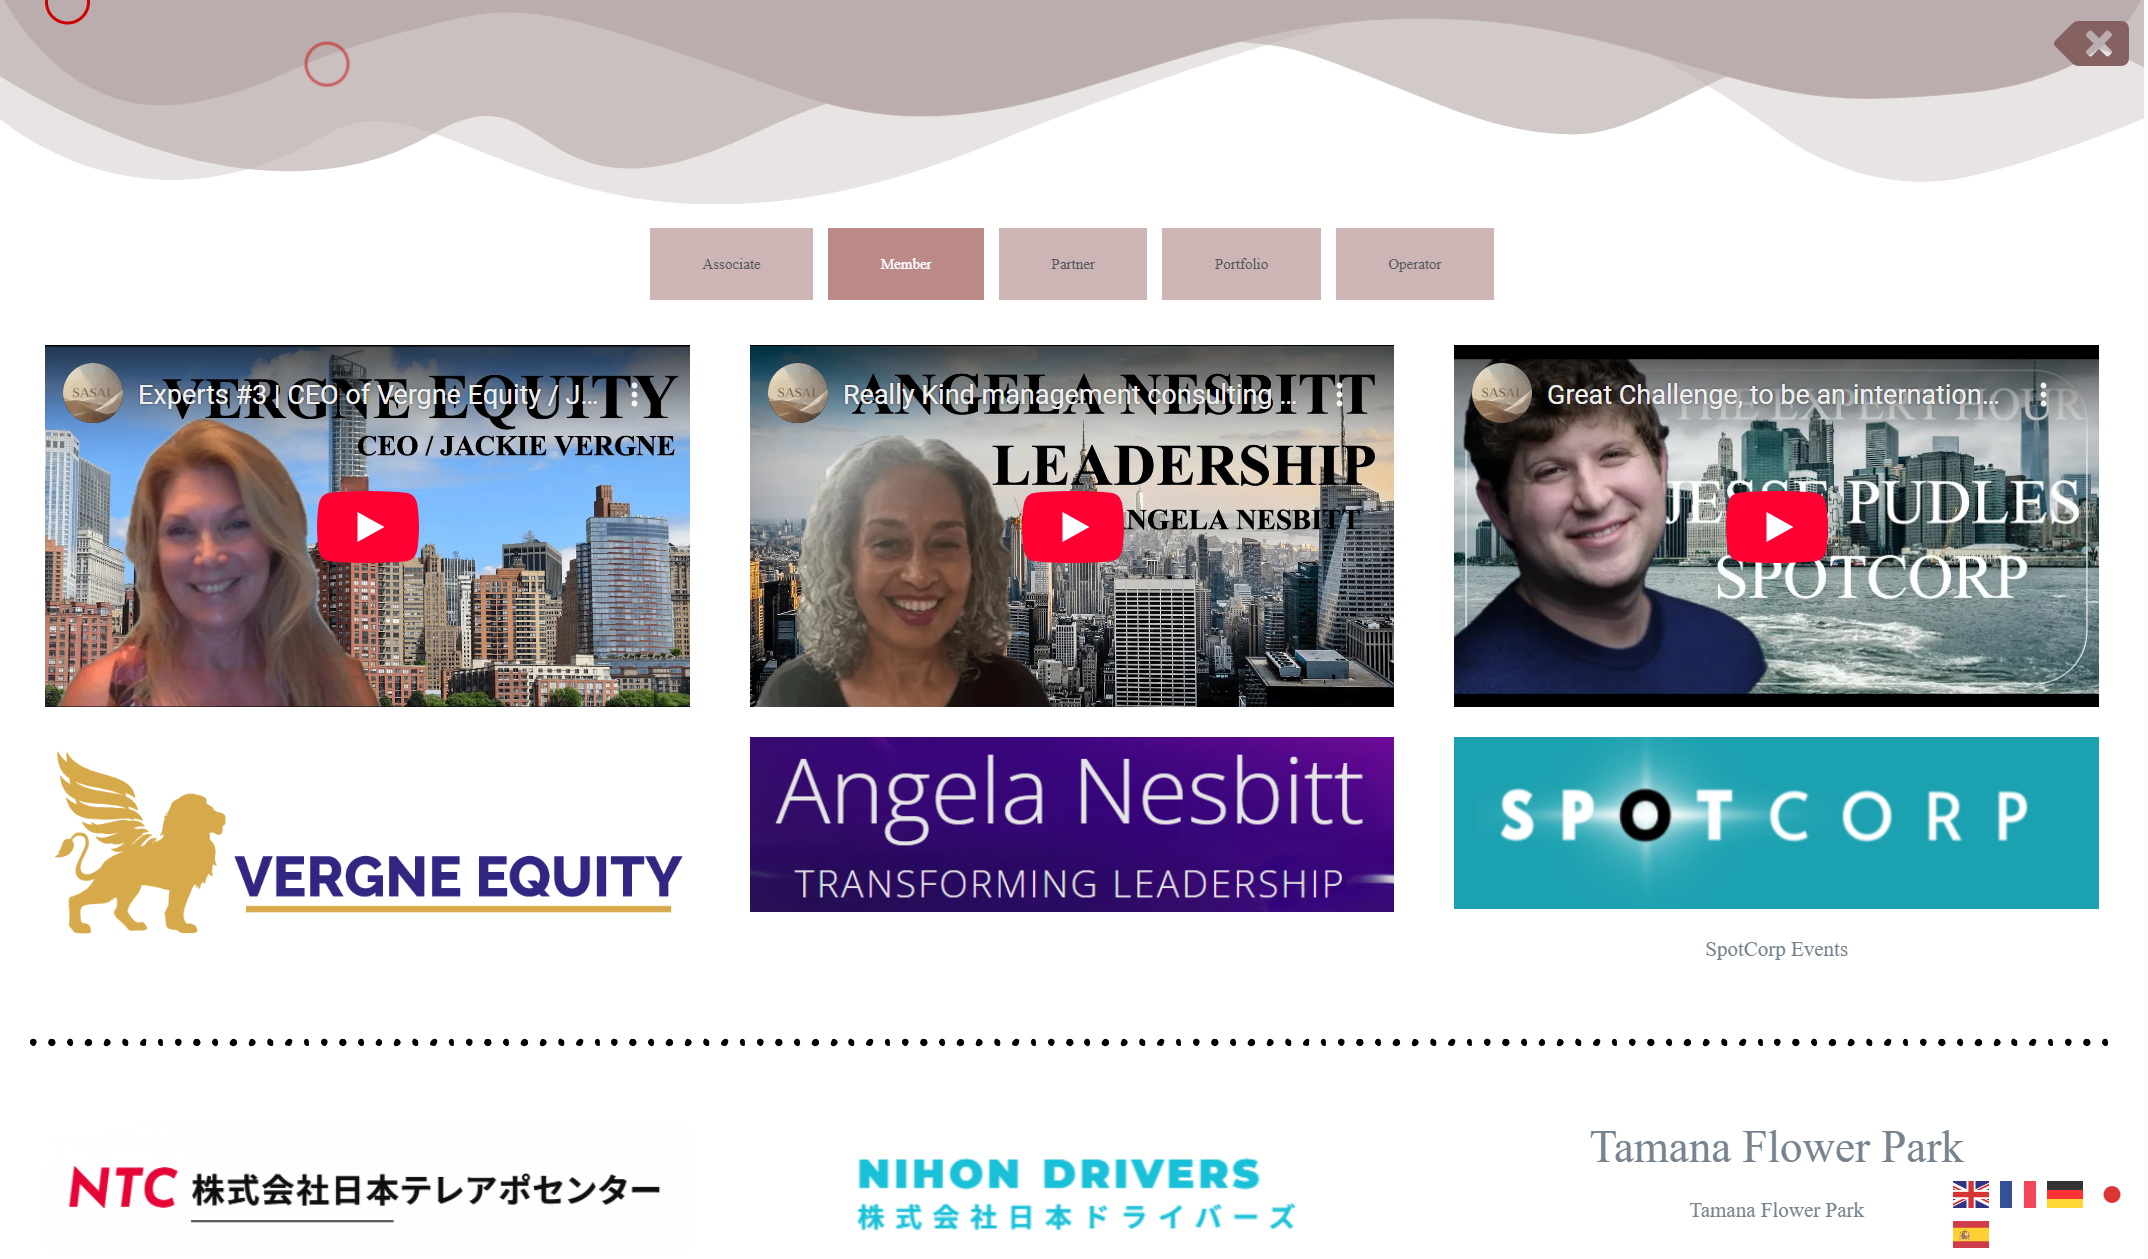Switch language to Spanish flag
The height and width of the screenshot is (1259, 2148).
(1971, 1235)
